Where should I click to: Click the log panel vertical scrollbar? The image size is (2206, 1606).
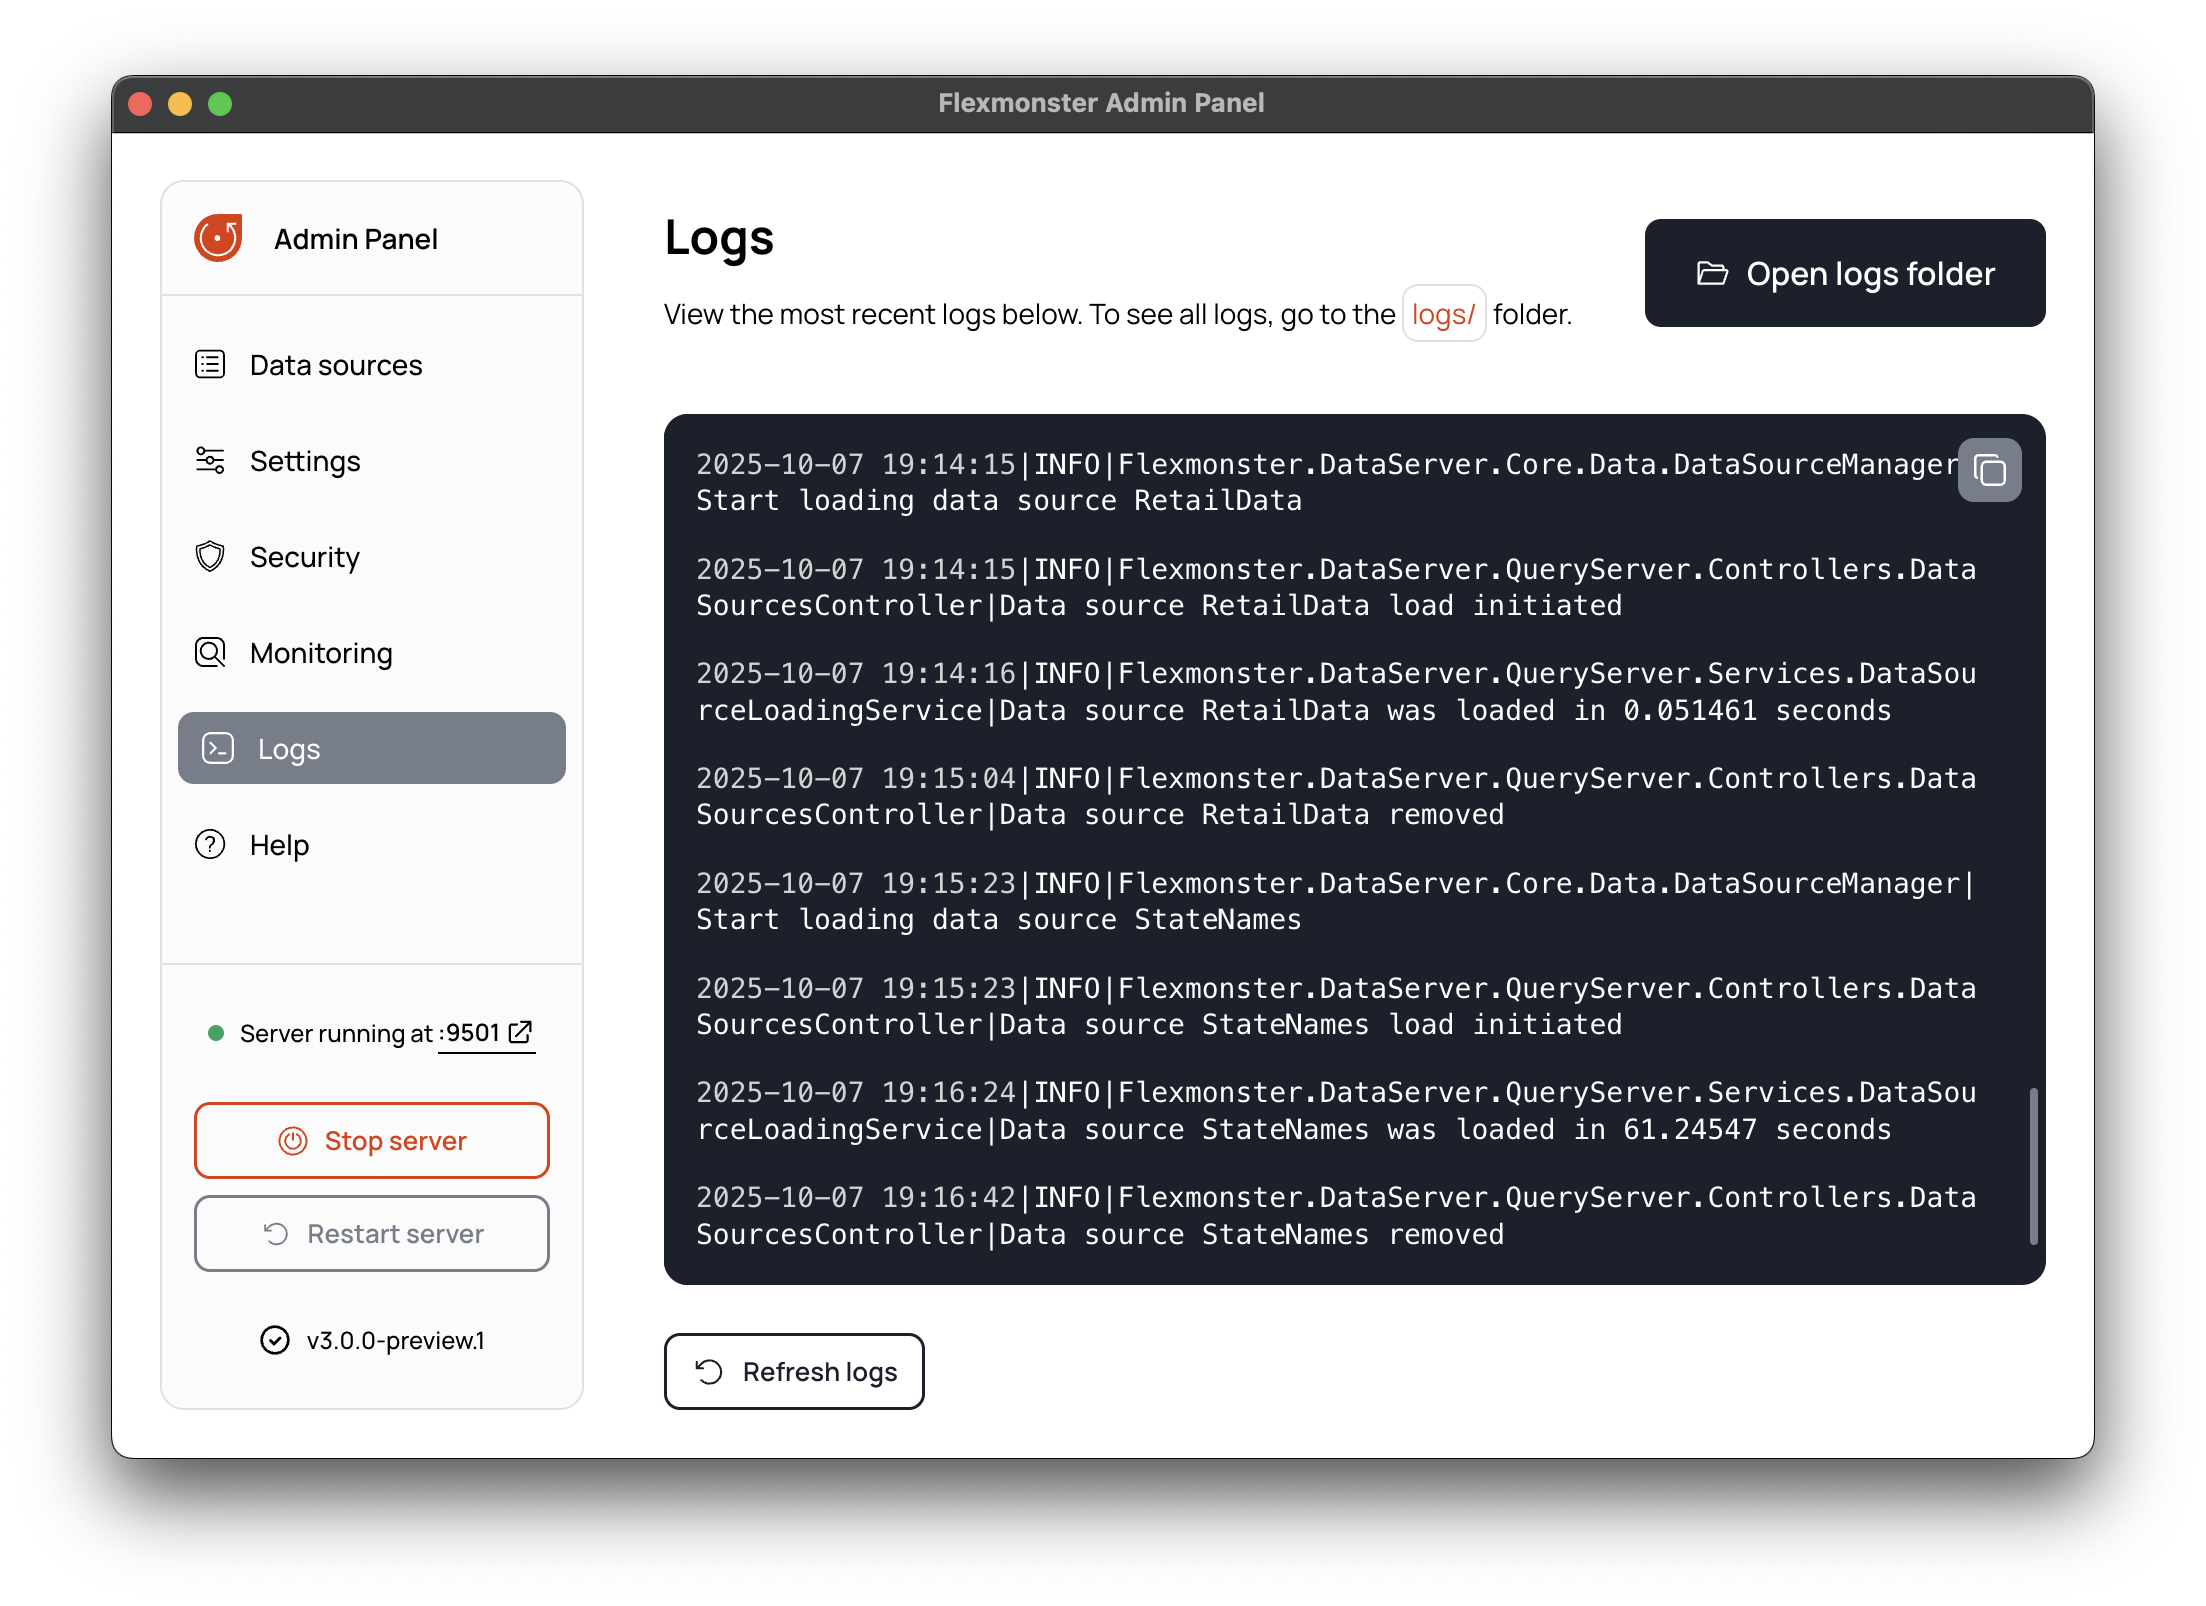(x=2033, y=1166)
